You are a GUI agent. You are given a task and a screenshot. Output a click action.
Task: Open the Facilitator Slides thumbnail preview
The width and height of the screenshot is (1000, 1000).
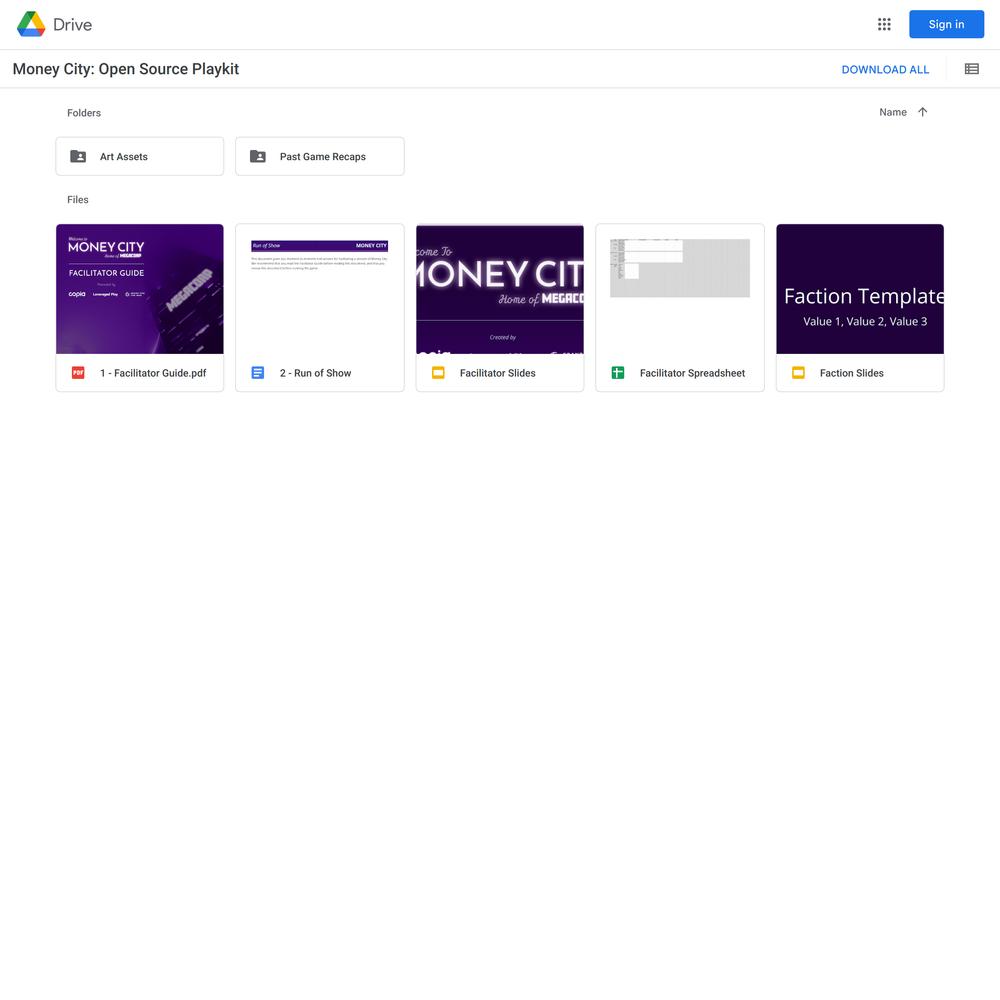pyautogui.click(x=500, y=289)
